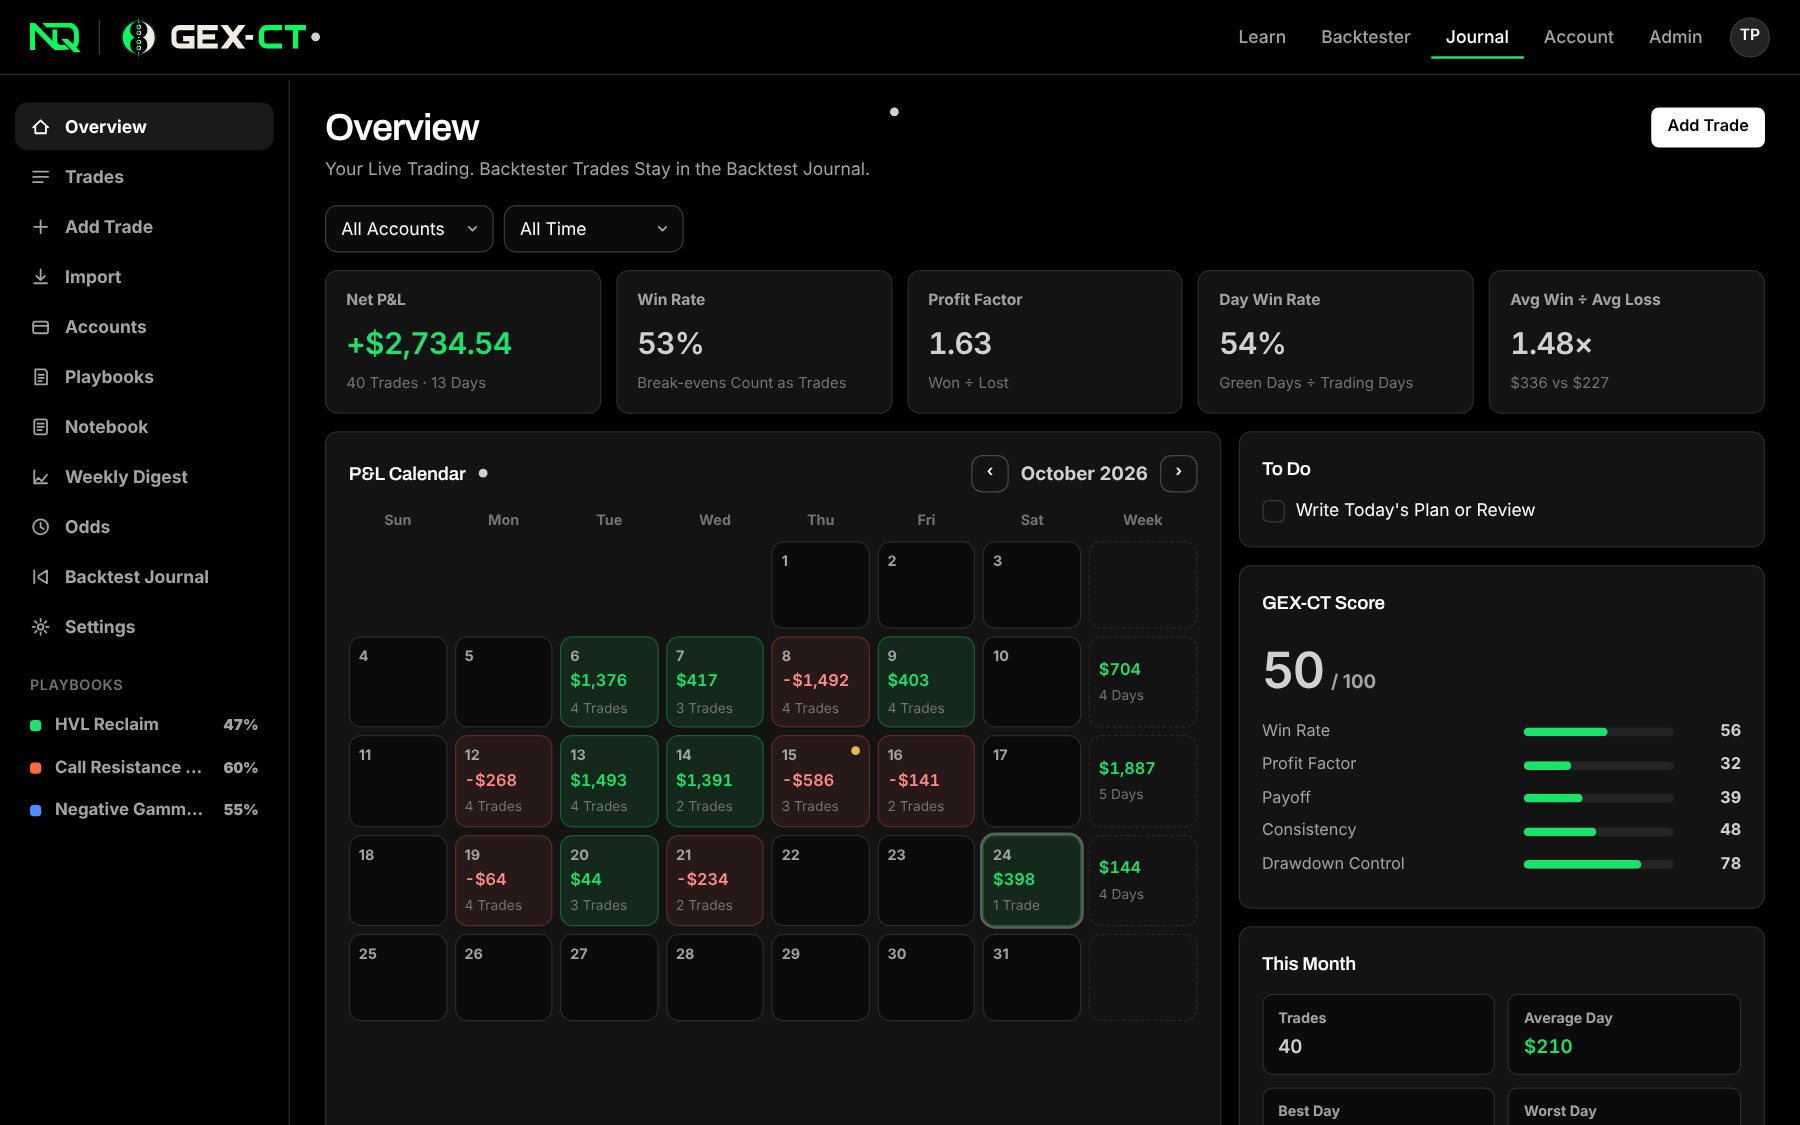Image resolution: width=1800 pixels, height=1125 pixels.
Task: Click the Playbooks document icon
Action: point(41,377)
